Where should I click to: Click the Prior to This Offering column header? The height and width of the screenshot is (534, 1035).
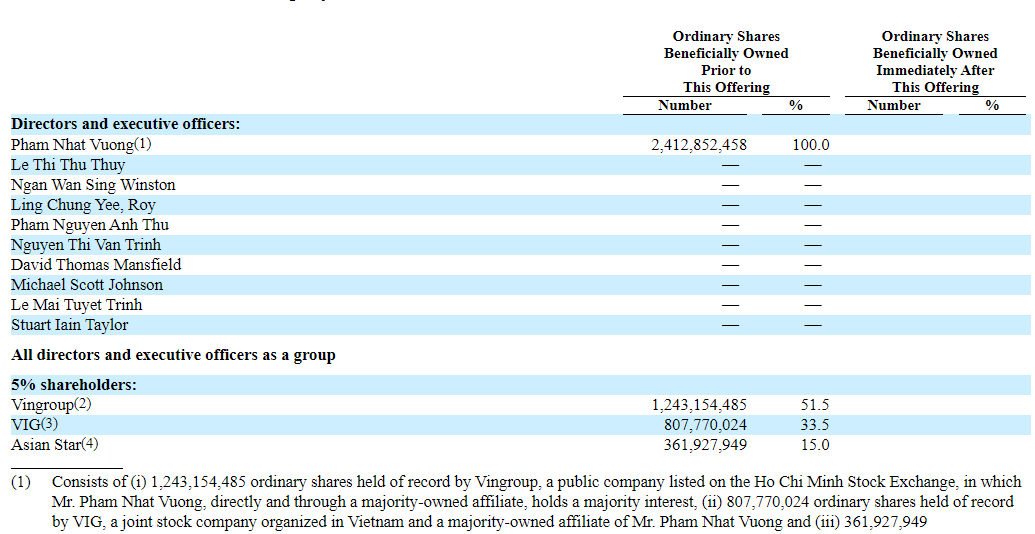pos(726,62)
